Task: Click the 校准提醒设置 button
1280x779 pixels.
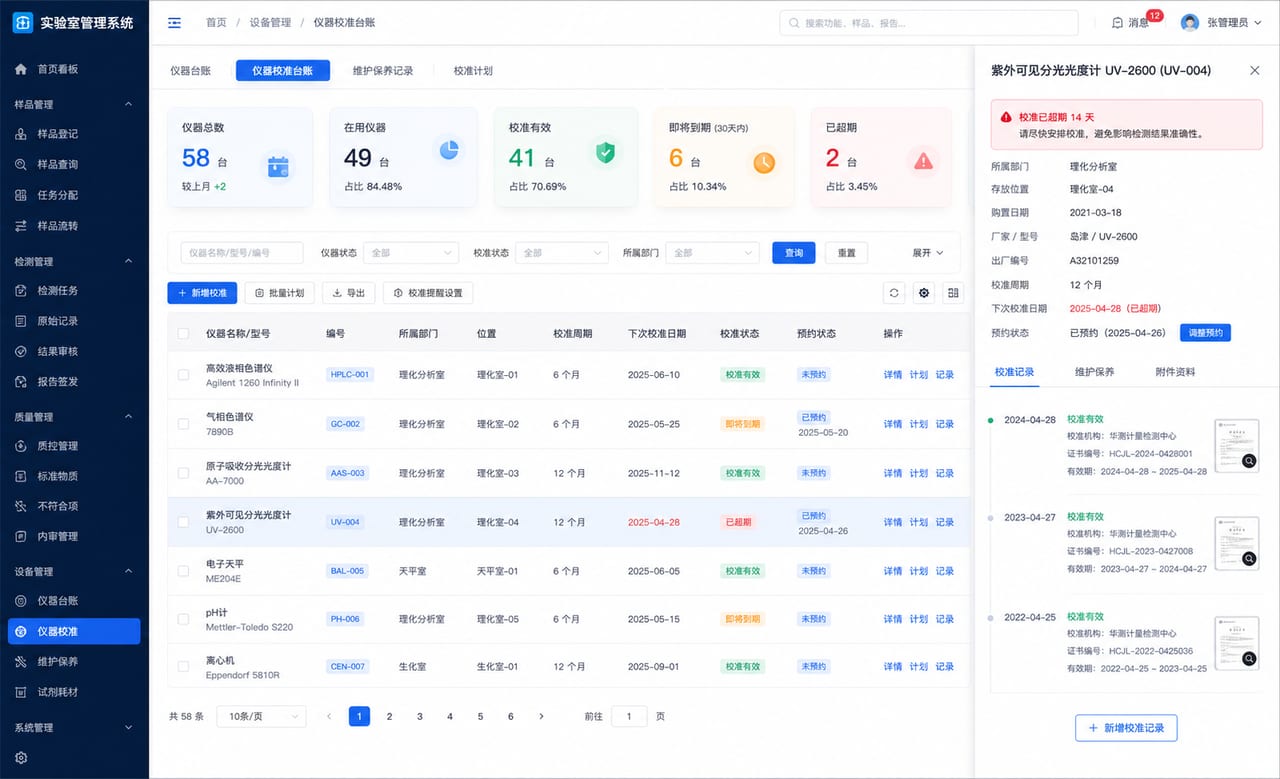Action: [x=428, y=293]
